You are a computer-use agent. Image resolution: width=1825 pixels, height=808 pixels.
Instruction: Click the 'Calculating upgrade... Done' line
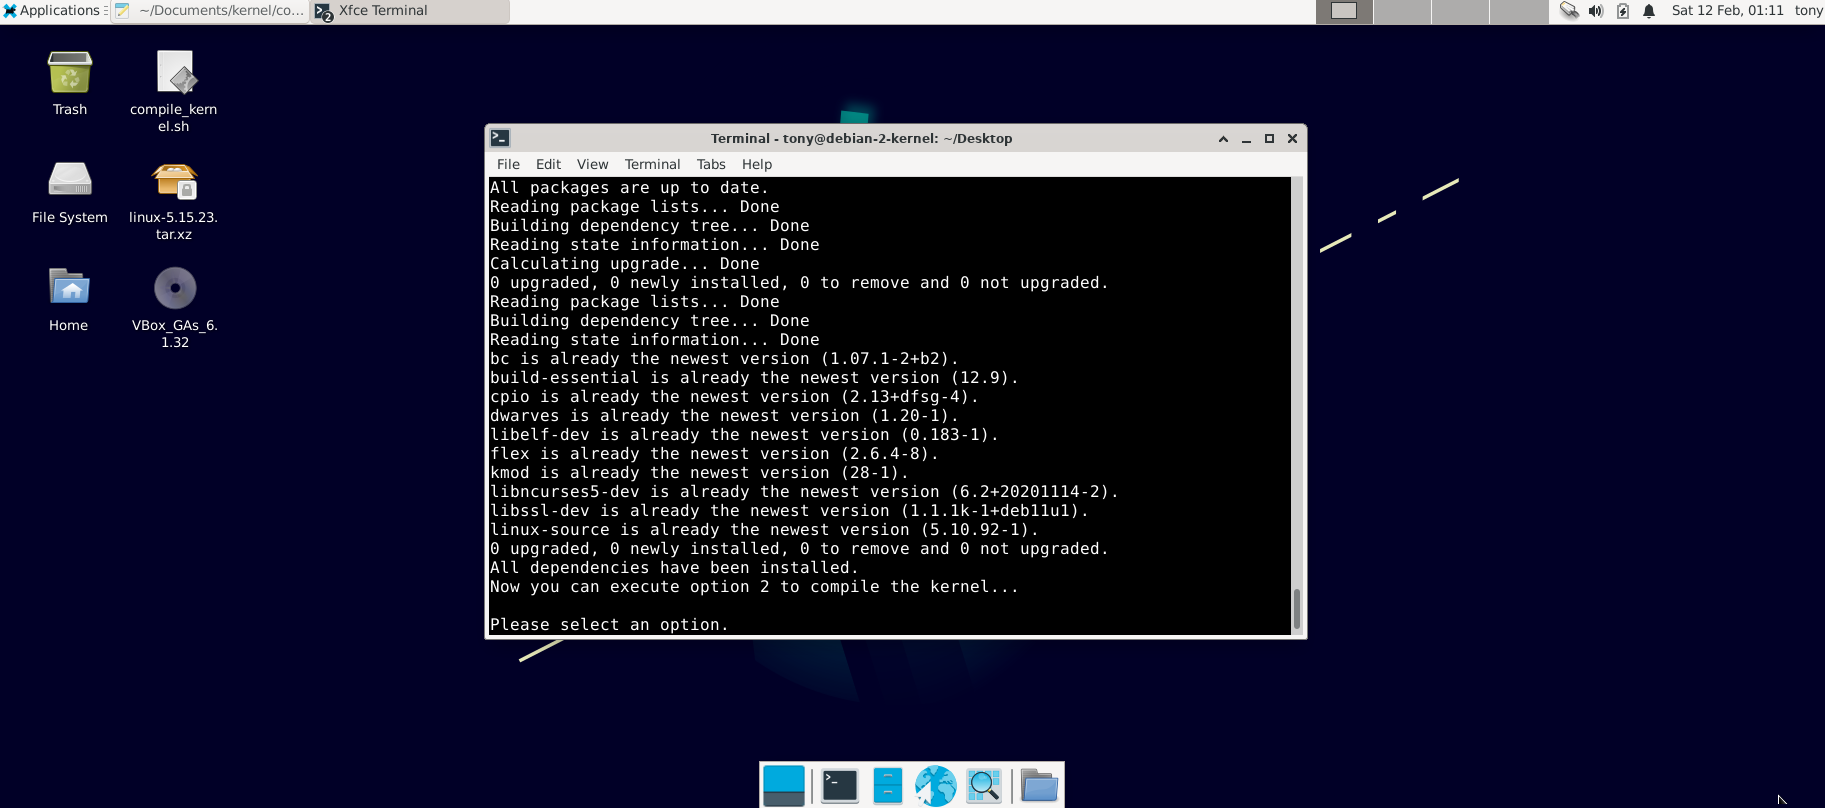[x=624, y=264]
